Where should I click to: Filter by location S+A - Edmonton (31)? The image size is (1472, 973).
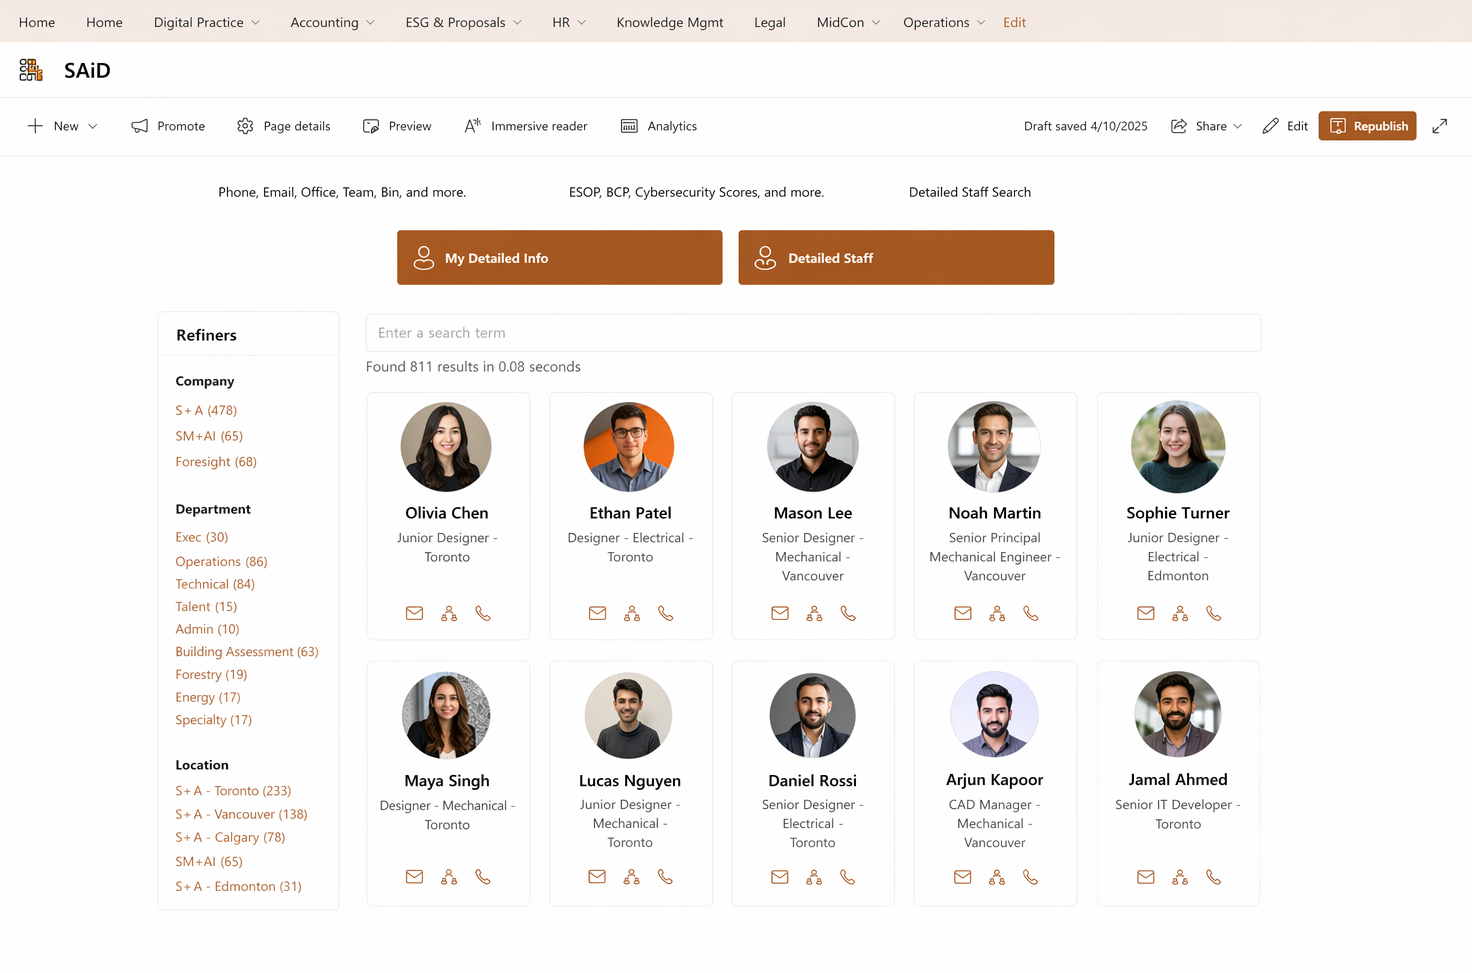pyautogui.click(x=238, y=887)
